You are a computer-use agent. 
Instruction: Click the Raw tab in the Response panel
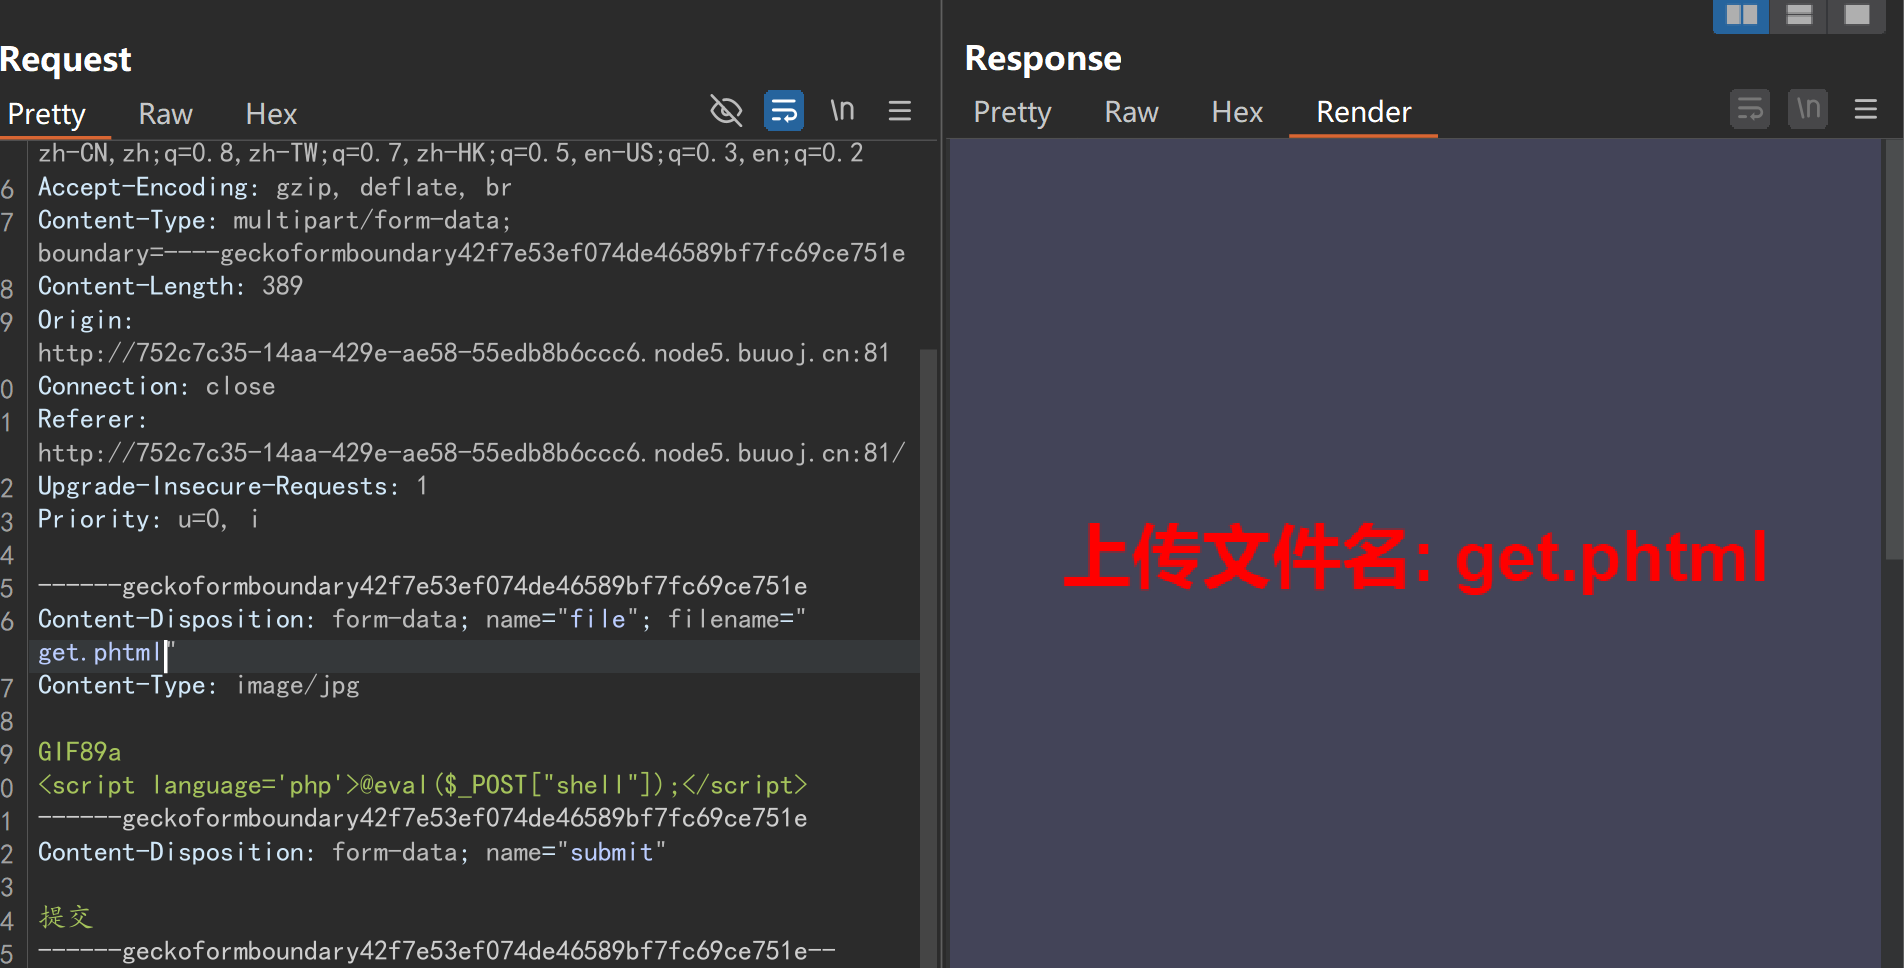pyautogui.click(x=1130, y=111)
